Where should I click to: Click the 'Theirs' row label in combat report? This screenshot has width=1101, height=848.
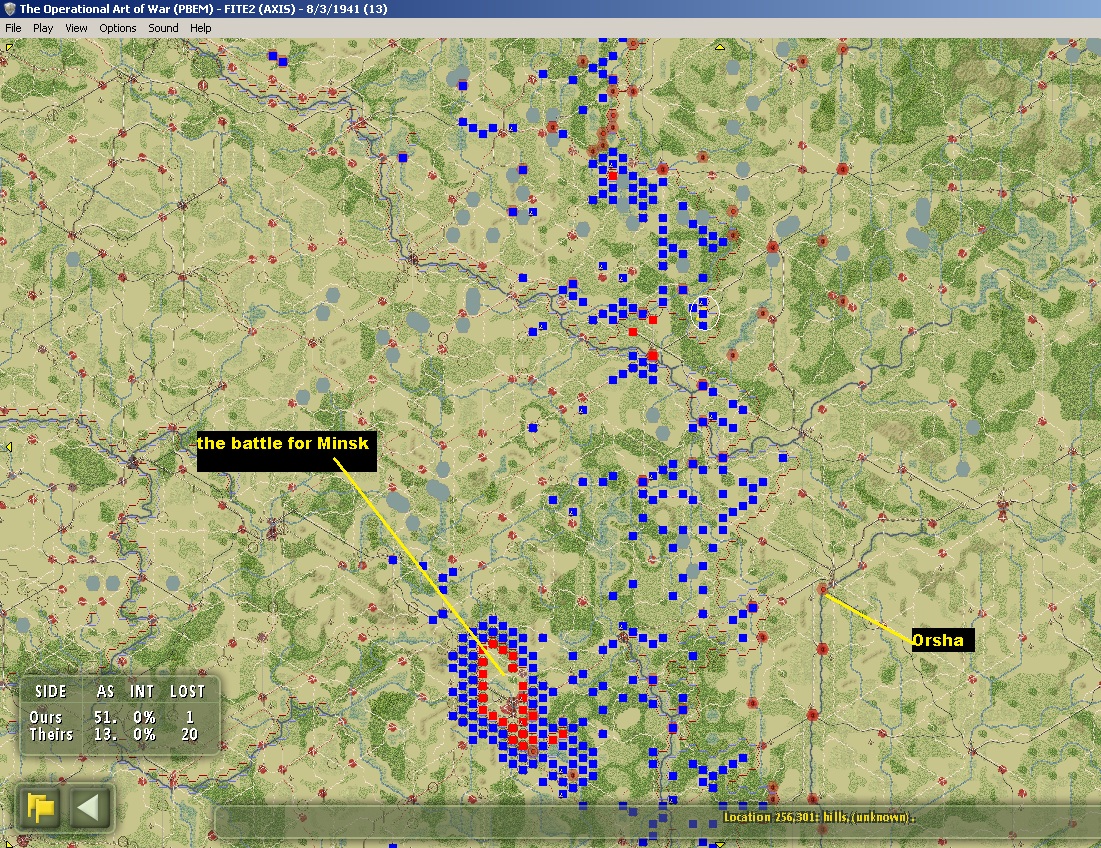point(51,734)
